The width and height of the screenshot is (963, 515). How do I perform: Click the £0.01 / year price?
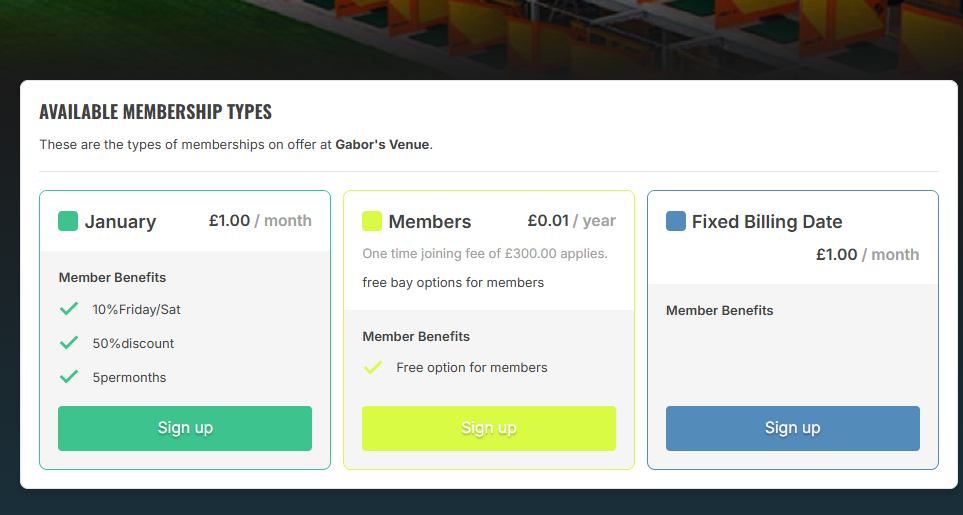coord(572,221)
